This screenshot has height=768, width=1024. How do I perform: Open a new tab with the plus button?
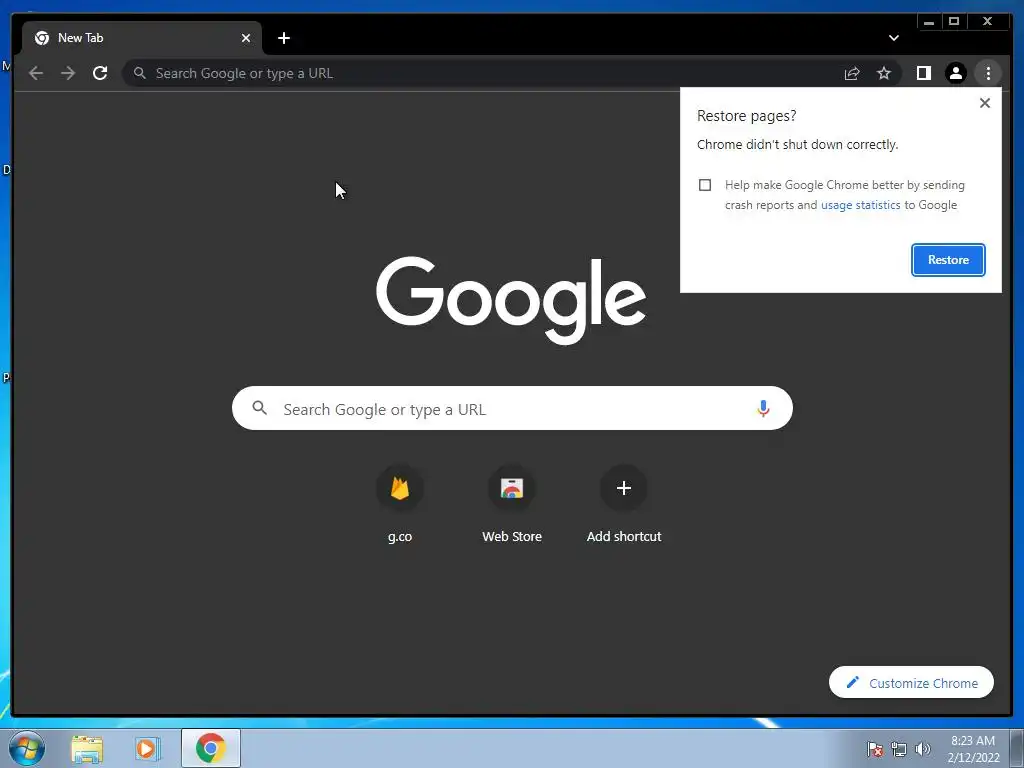point(283,38)
